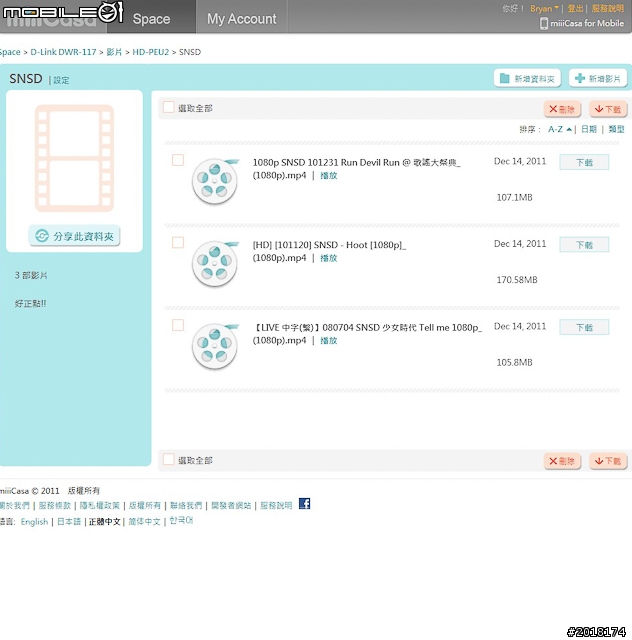Click 播放 play for Hoot video

[329, 258]
